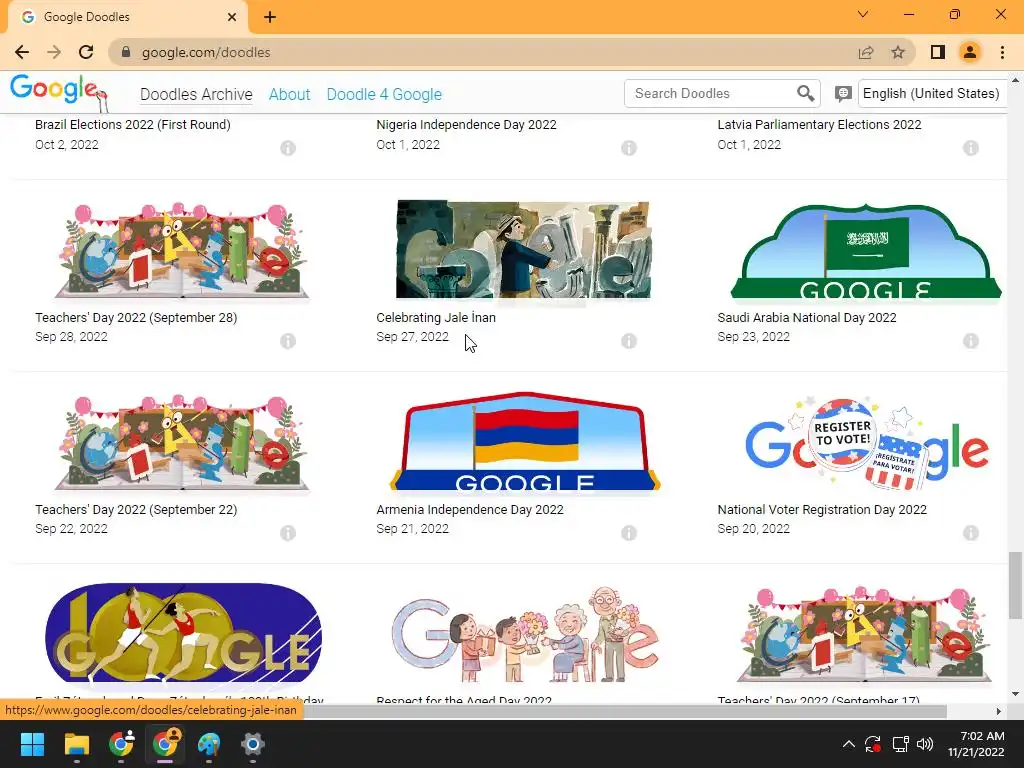Open Teachers' Day 2022 (September 22) link

pyautogui.click(x=136, y=509)
